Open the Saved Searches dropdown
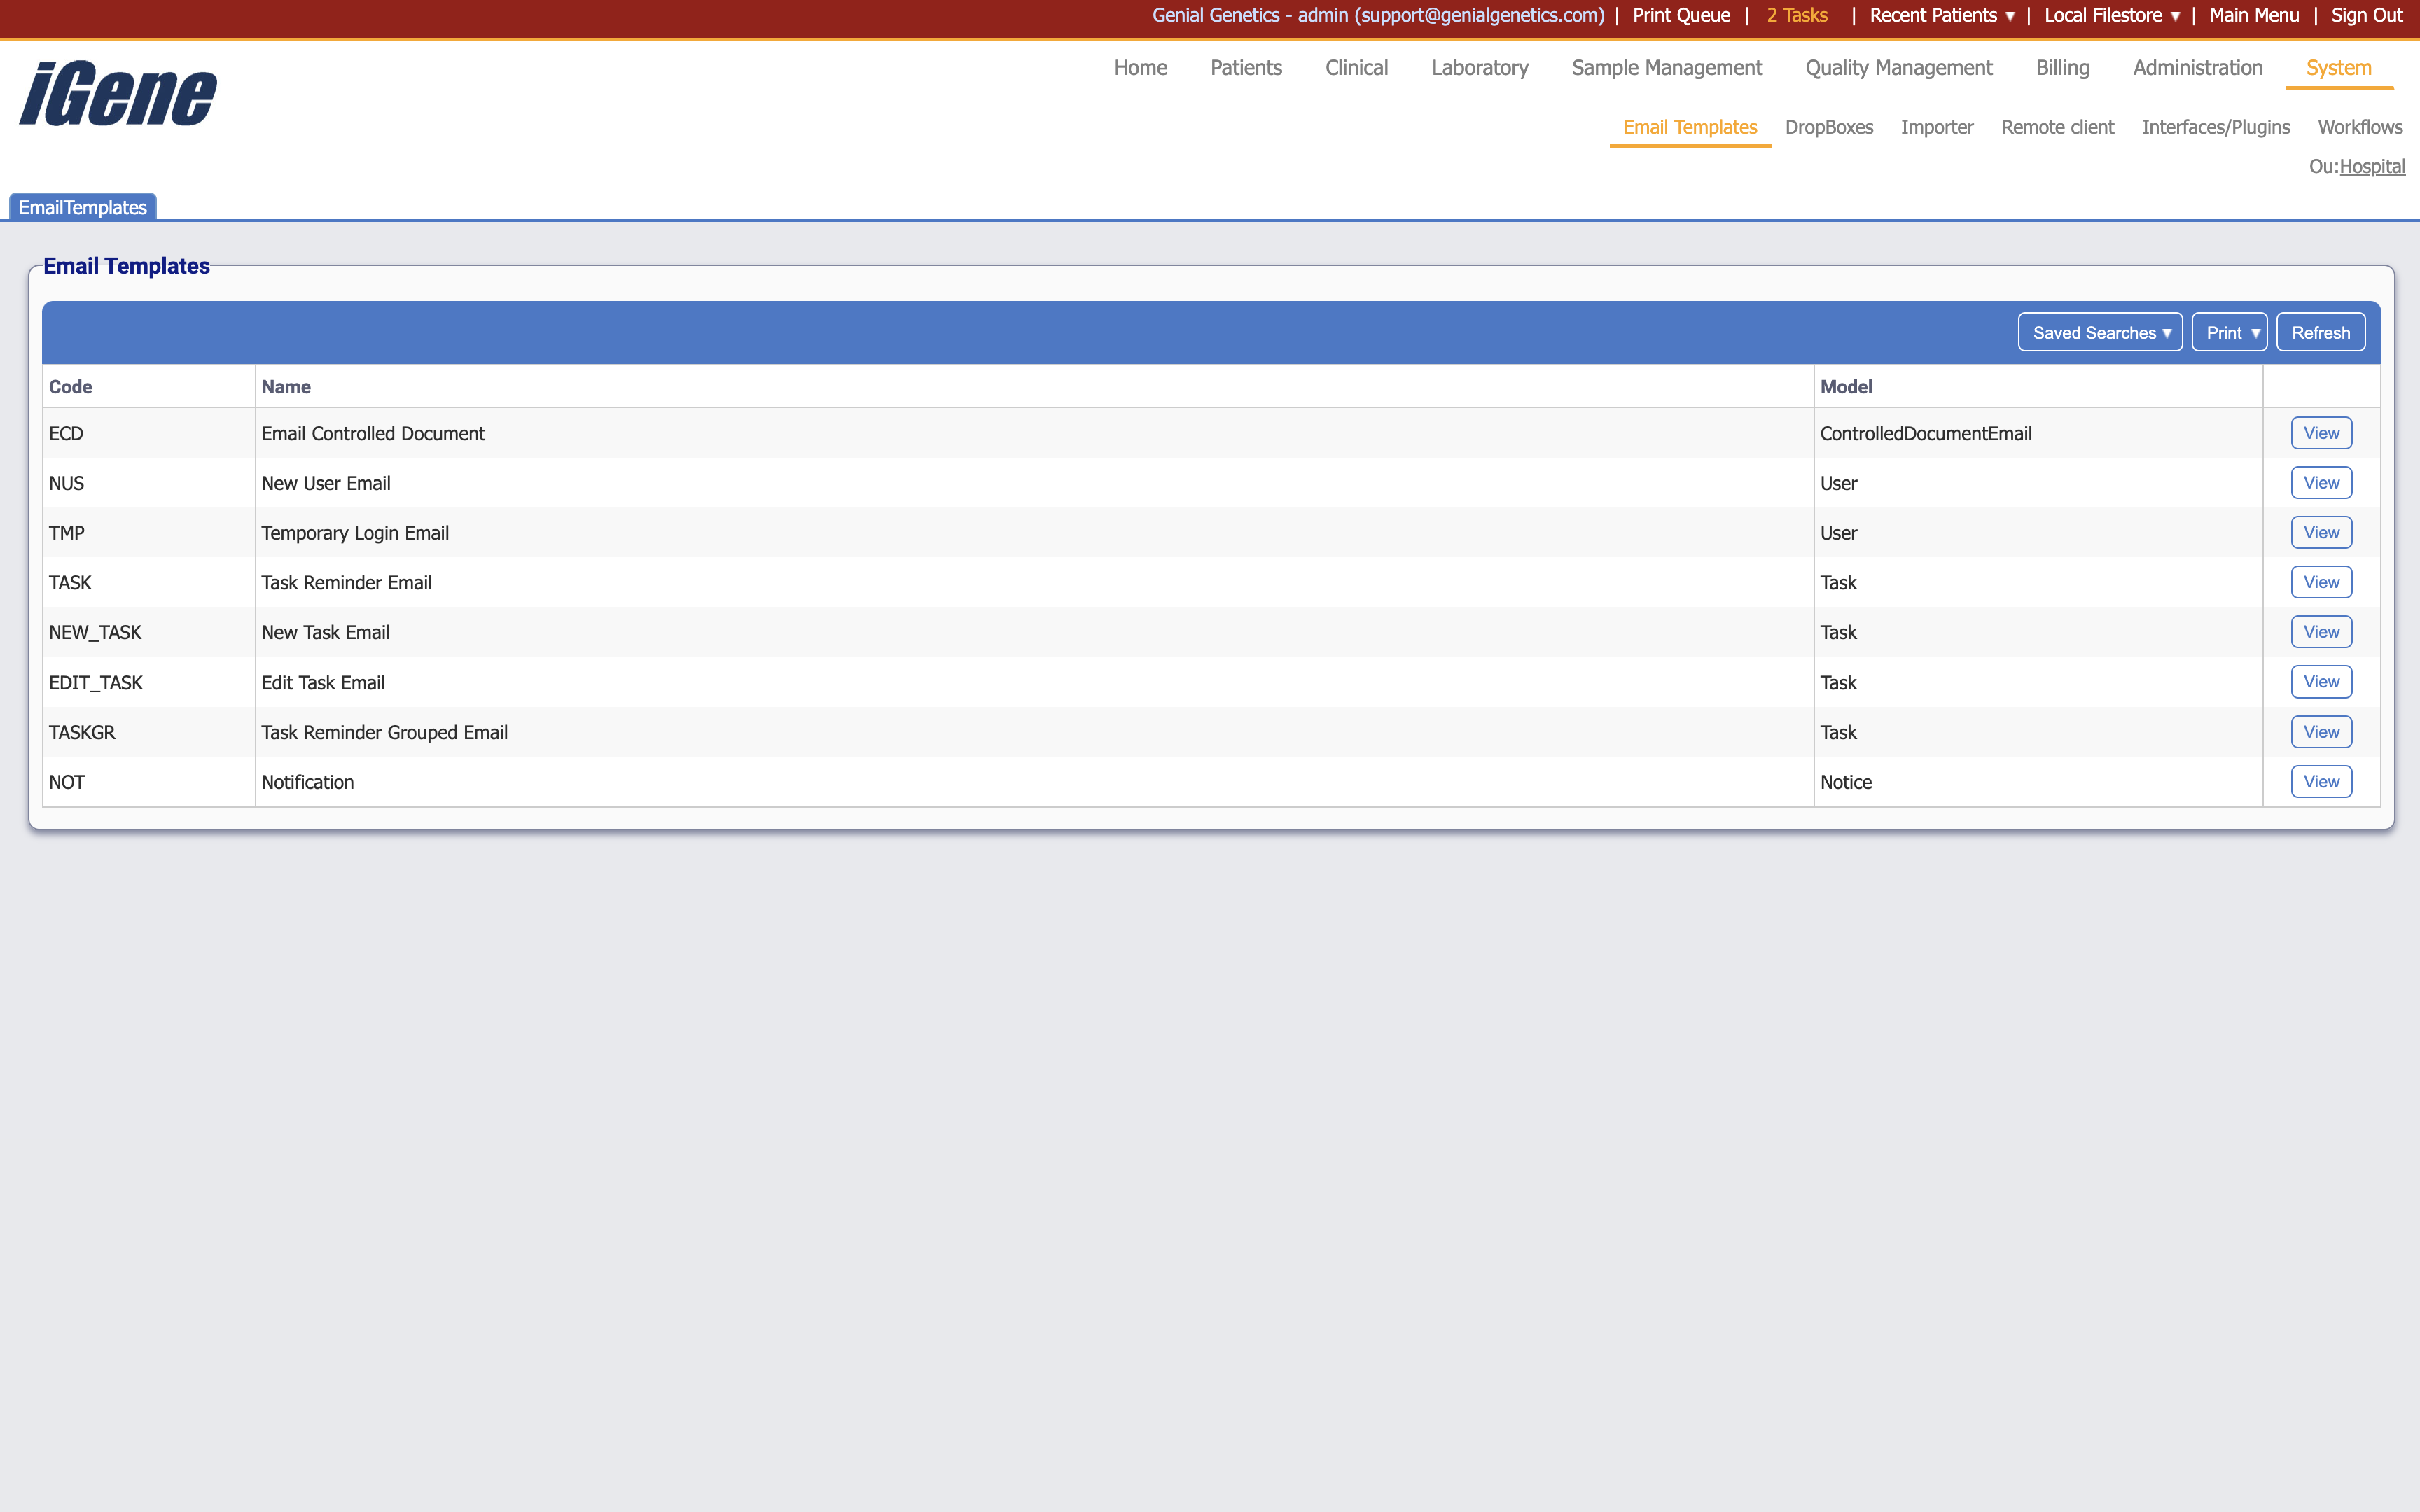Image resolution: width=2420 pixels, height=1512 pixels. tap(2100, 332)
